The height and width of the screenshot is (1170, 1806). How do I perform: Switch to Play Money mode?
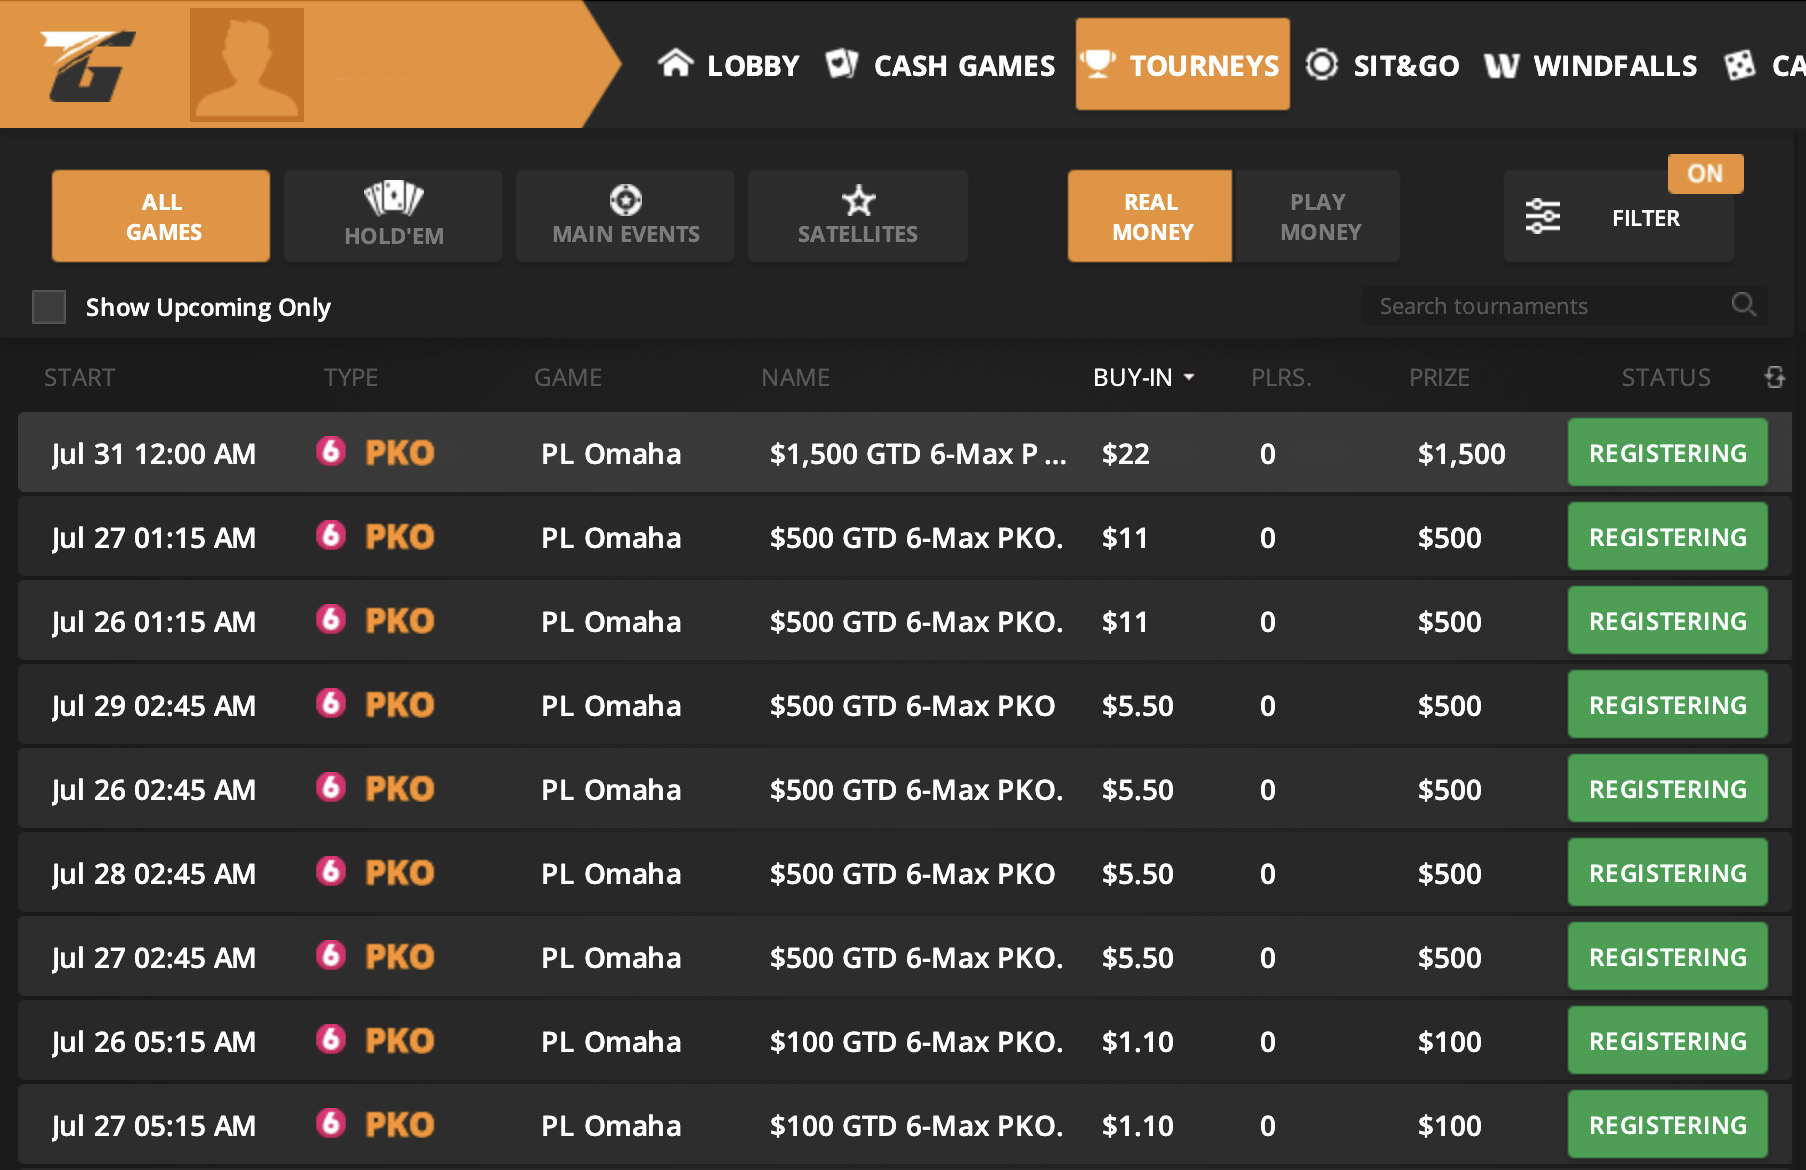(x=1319, y=217)
